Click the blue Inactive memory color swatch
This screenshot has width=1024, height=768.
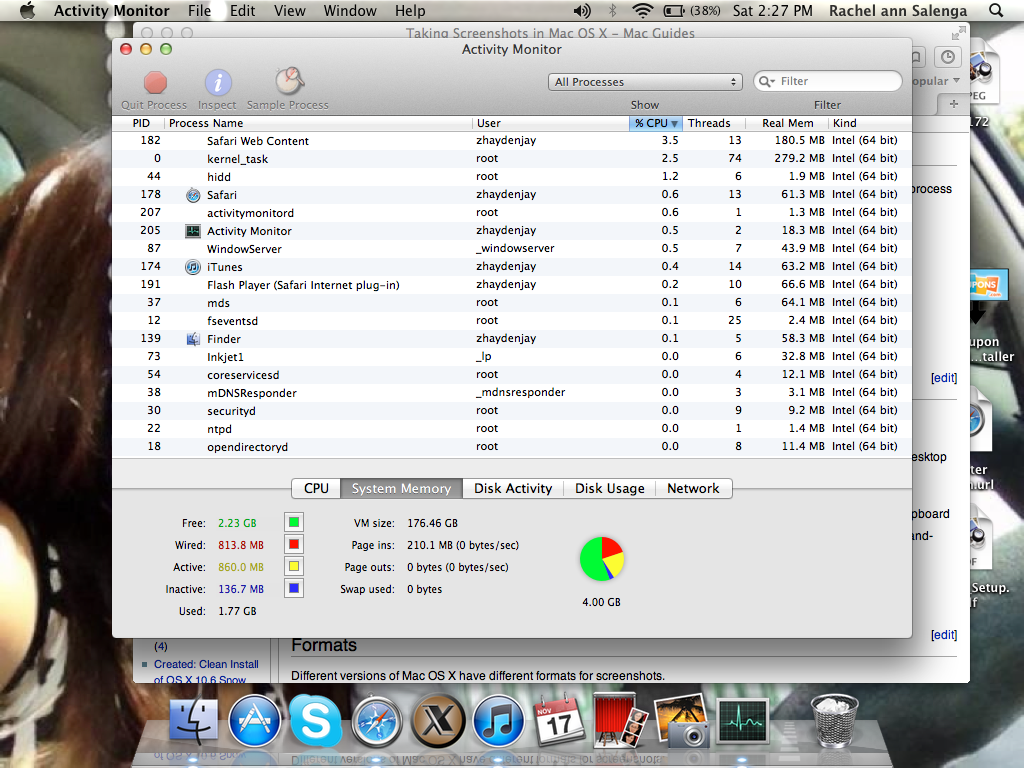(x=294, y=588)
